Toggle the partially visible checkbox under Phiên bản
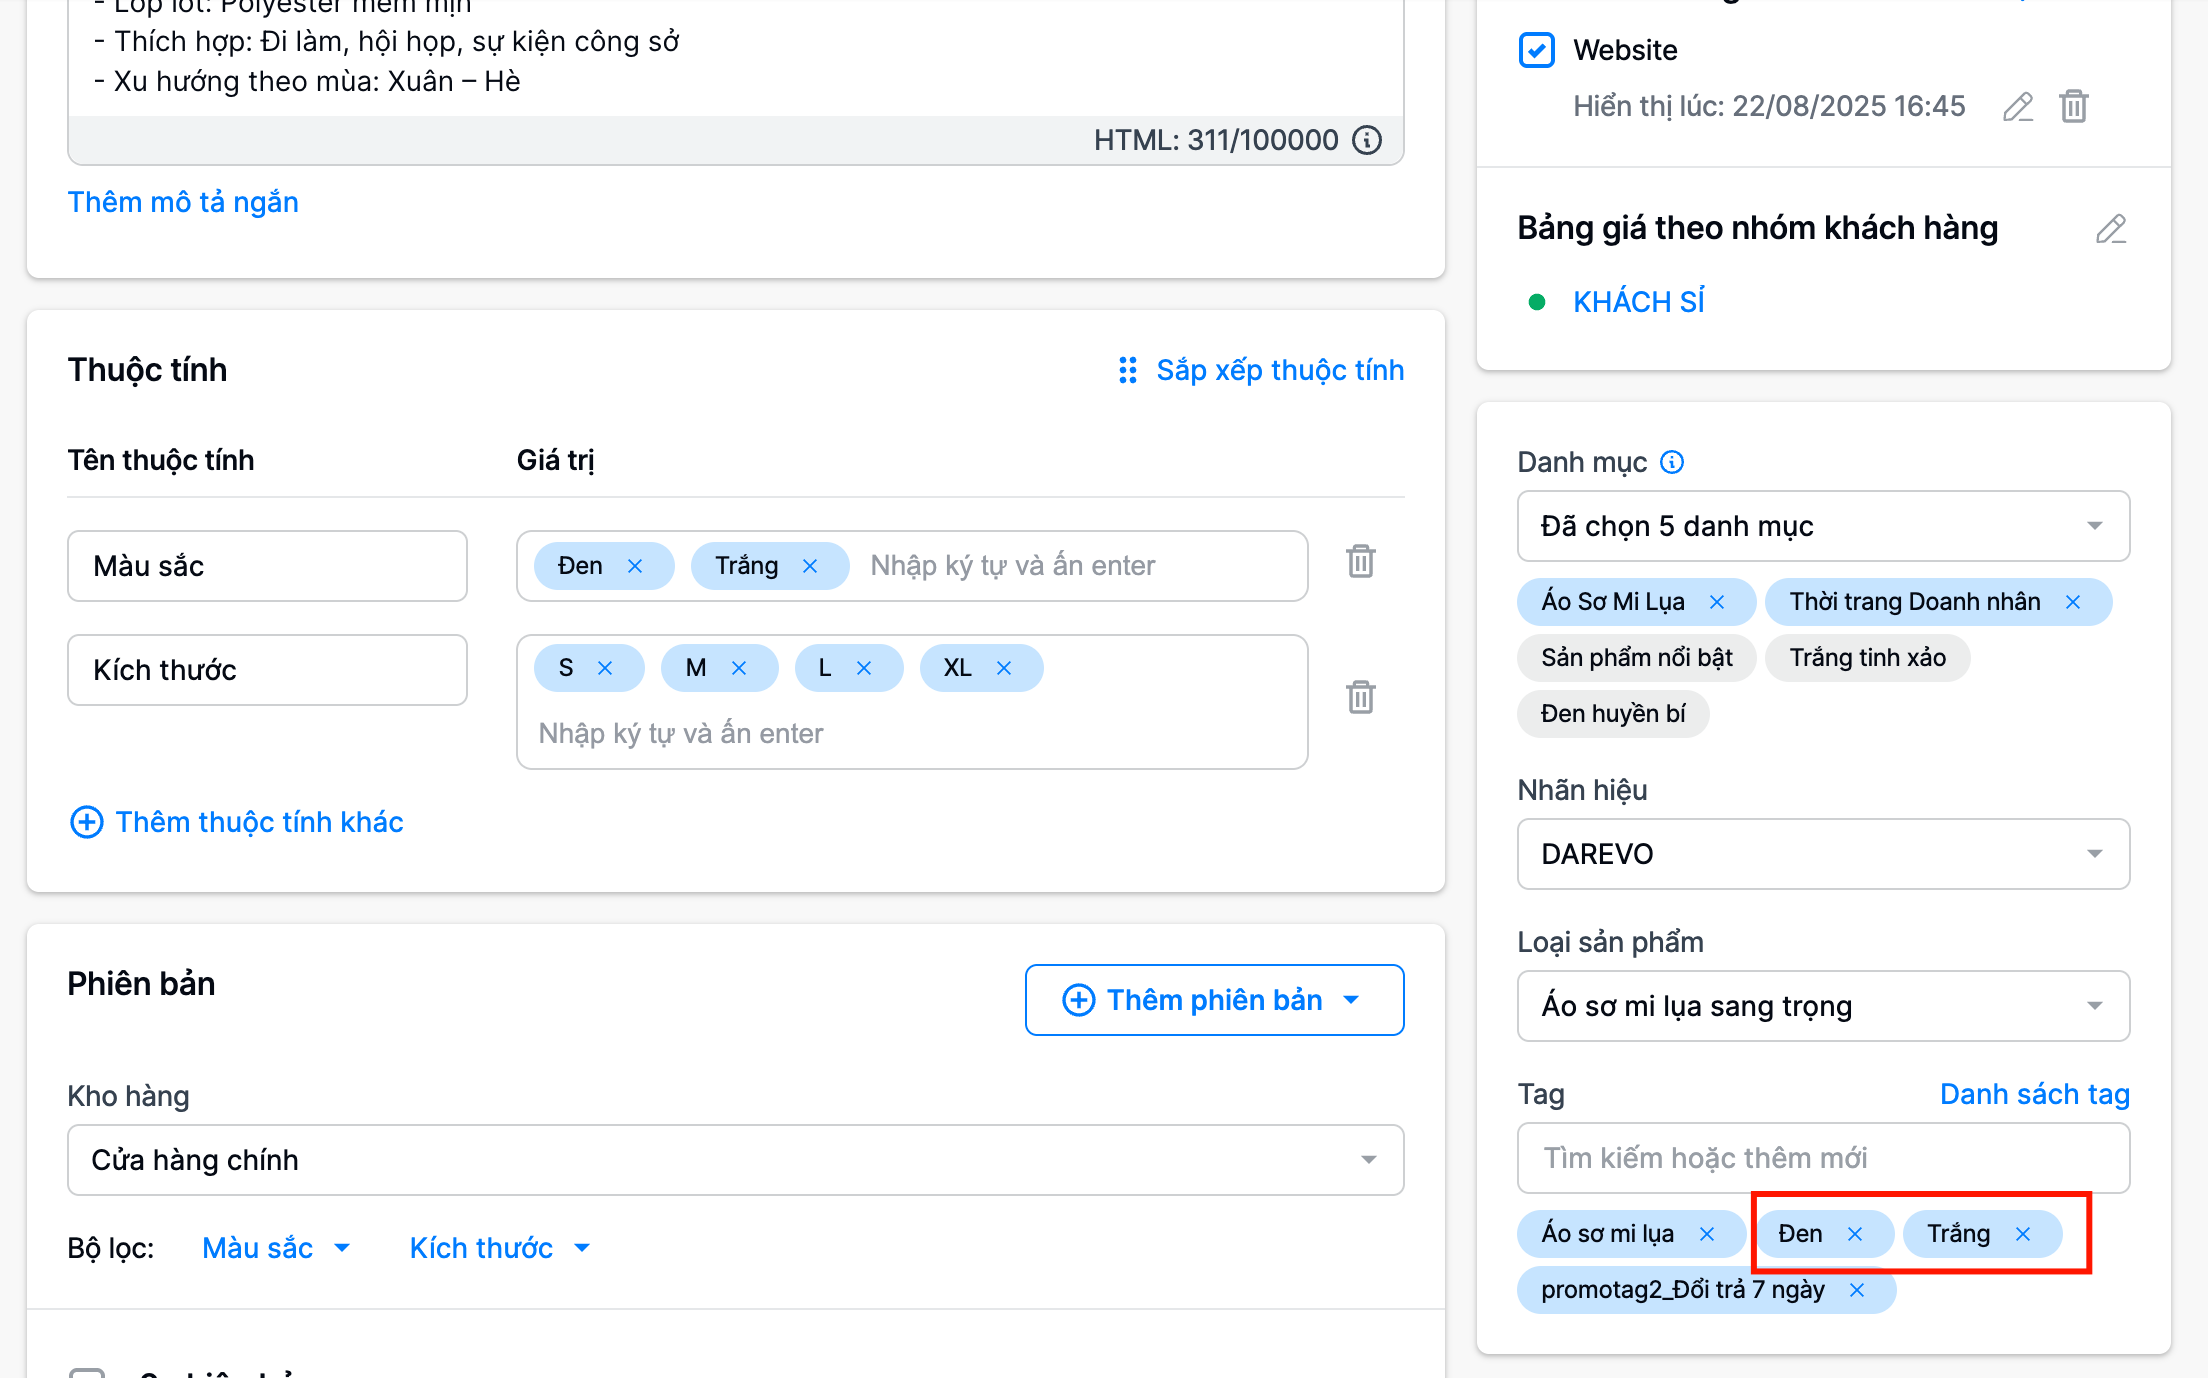This screenshot has width=2208, height=1378. pyautogui.click(x=87, y=1372)
